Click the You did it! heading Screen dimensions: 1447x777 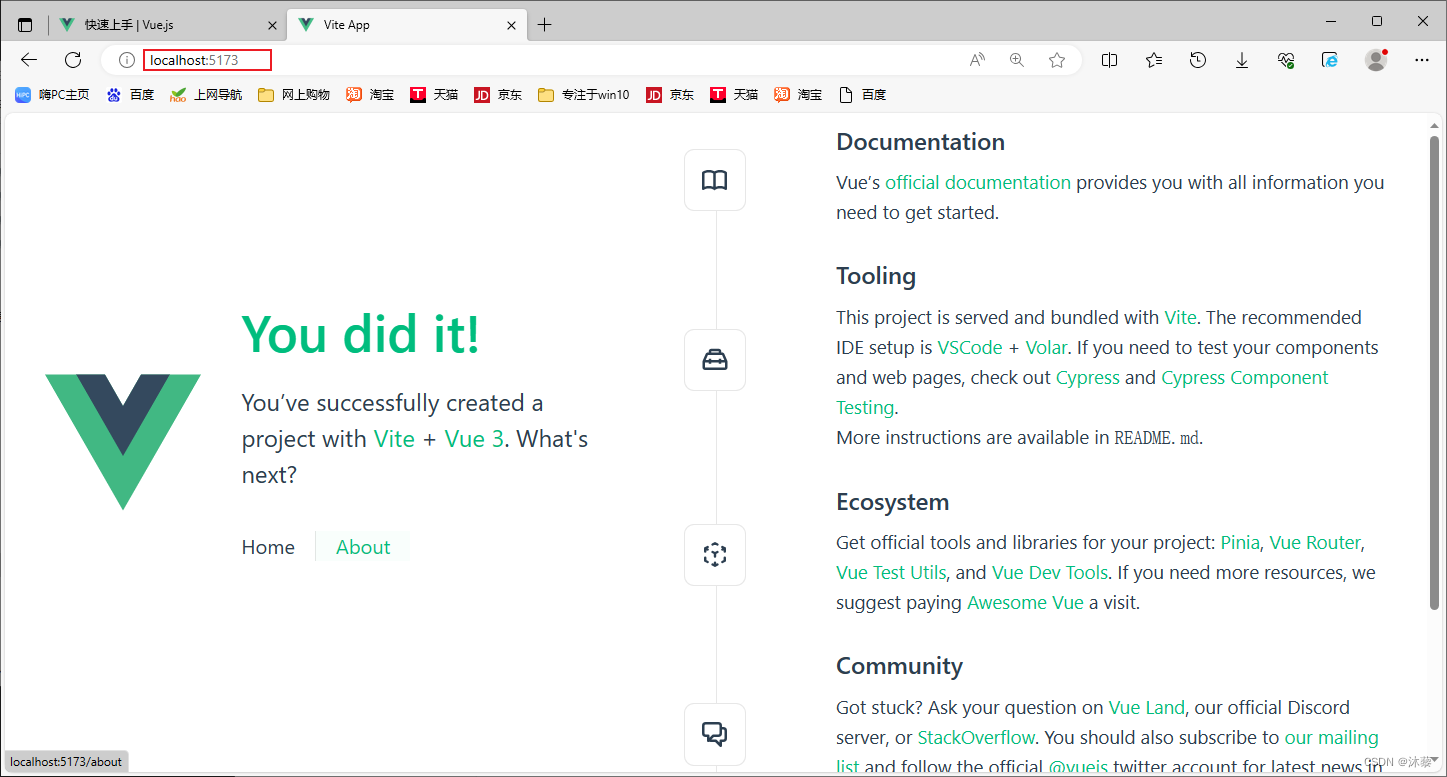(361, 334)
